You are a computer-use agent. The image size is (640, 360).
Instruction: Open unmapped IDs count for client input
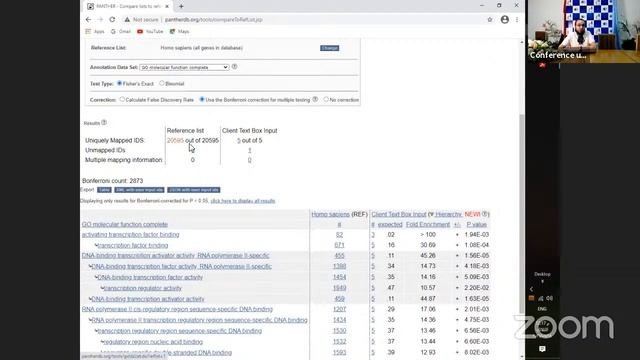coord(249,150)
